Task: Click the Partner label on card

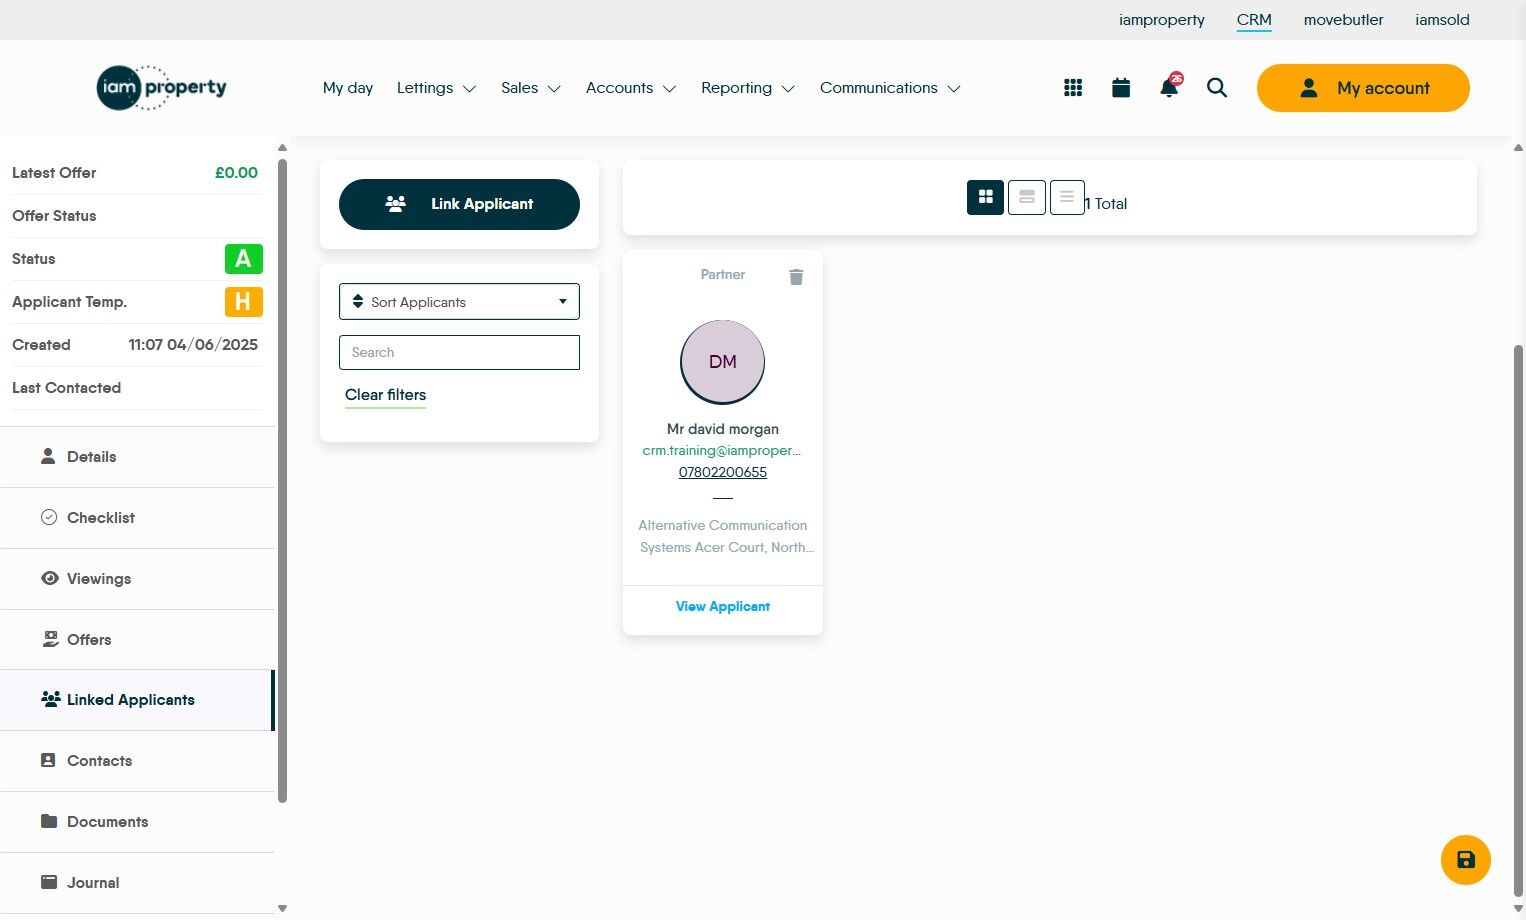Action: click(723, 275)
